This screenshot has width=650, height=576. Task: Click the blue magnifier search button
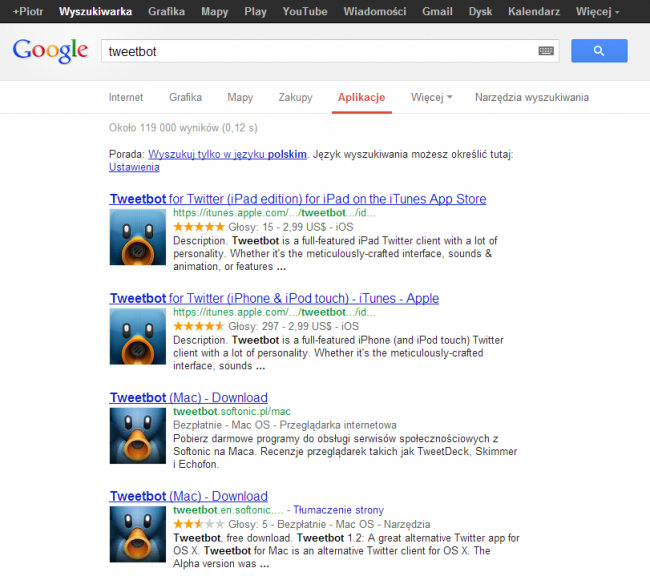tap(599, 51)
